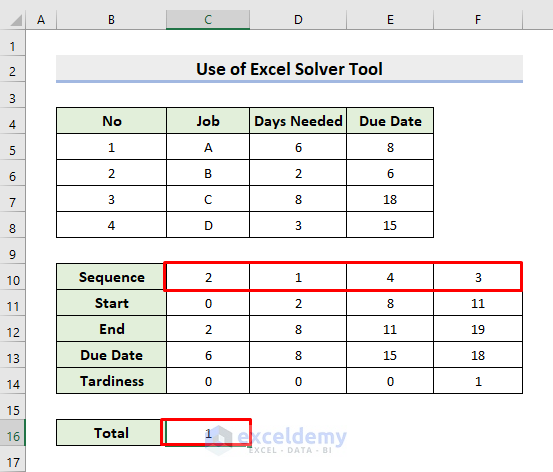Select cell with job 'C'
This screenshot has height=472, width=553.
point(208,199)
